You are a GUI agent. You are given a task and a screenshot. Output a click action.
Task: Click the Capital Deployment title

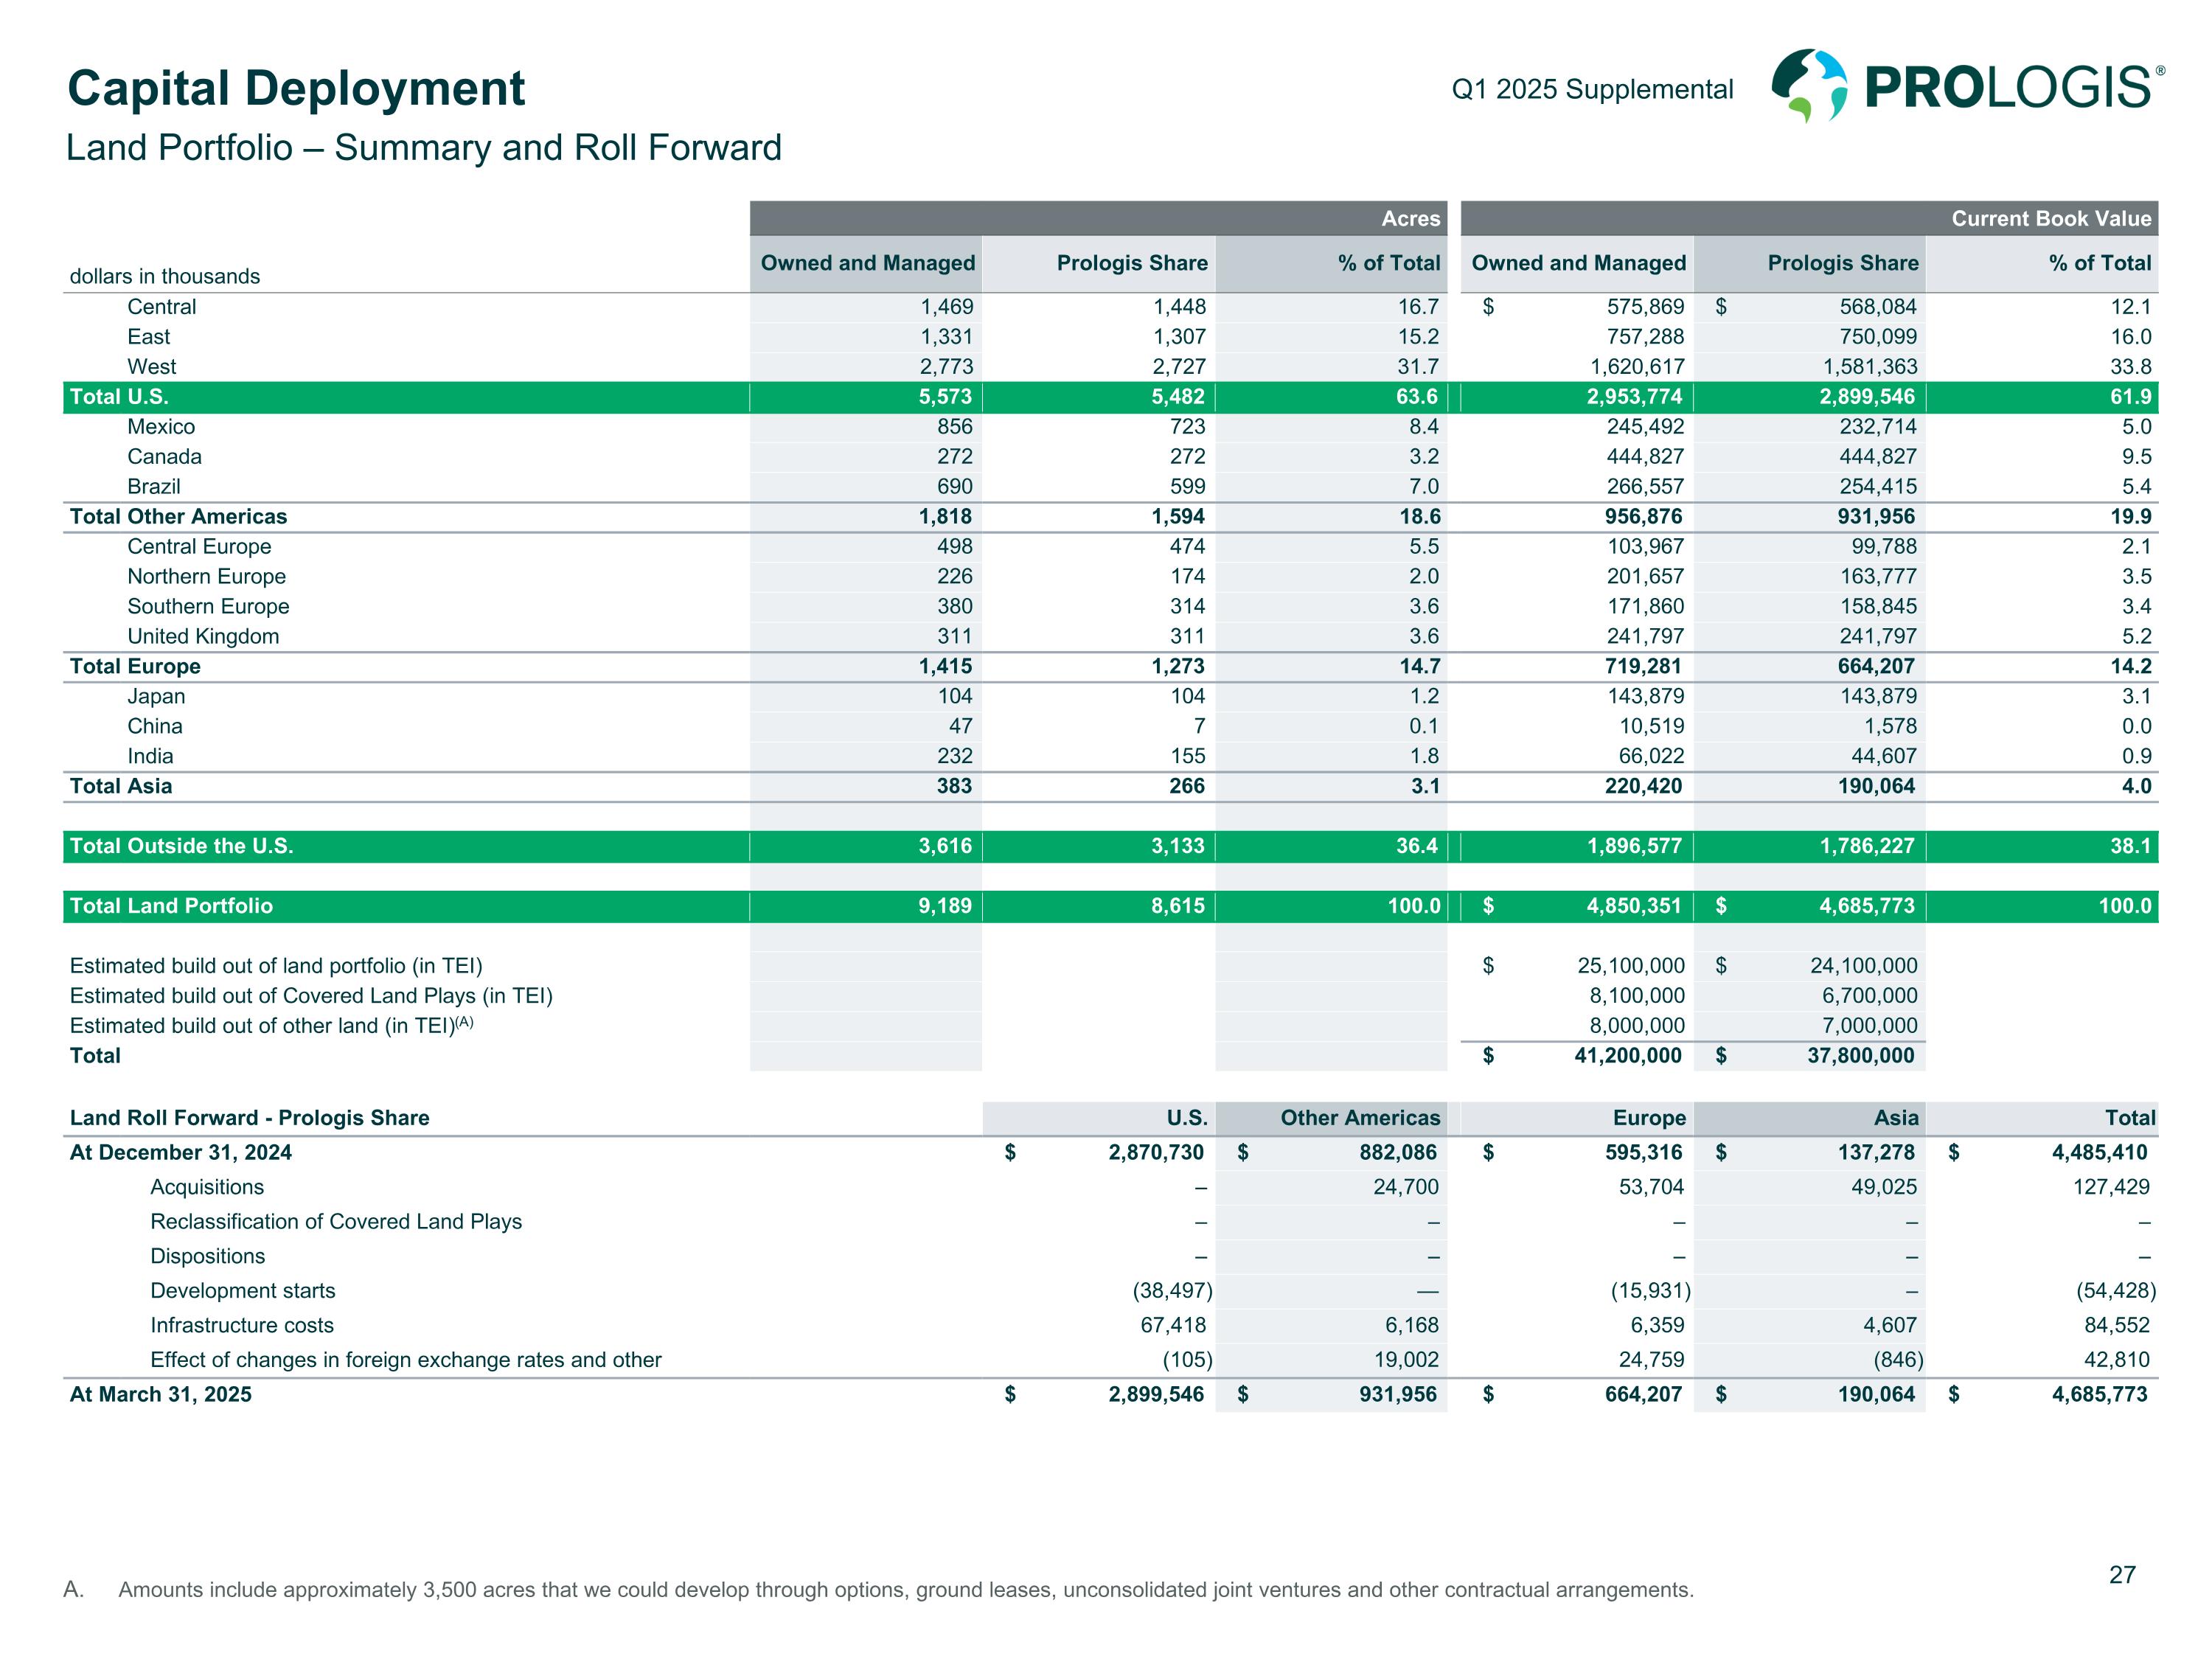click(x=295, y=88)
